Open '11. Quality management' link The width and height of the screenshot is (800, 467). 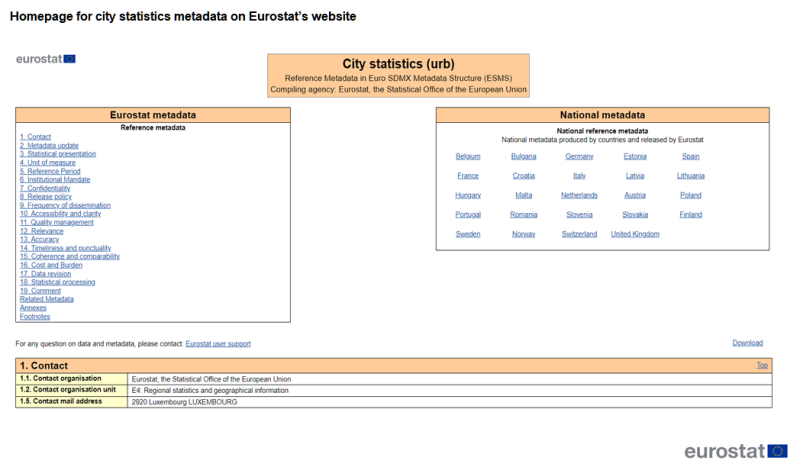click(x=57, y=223)
